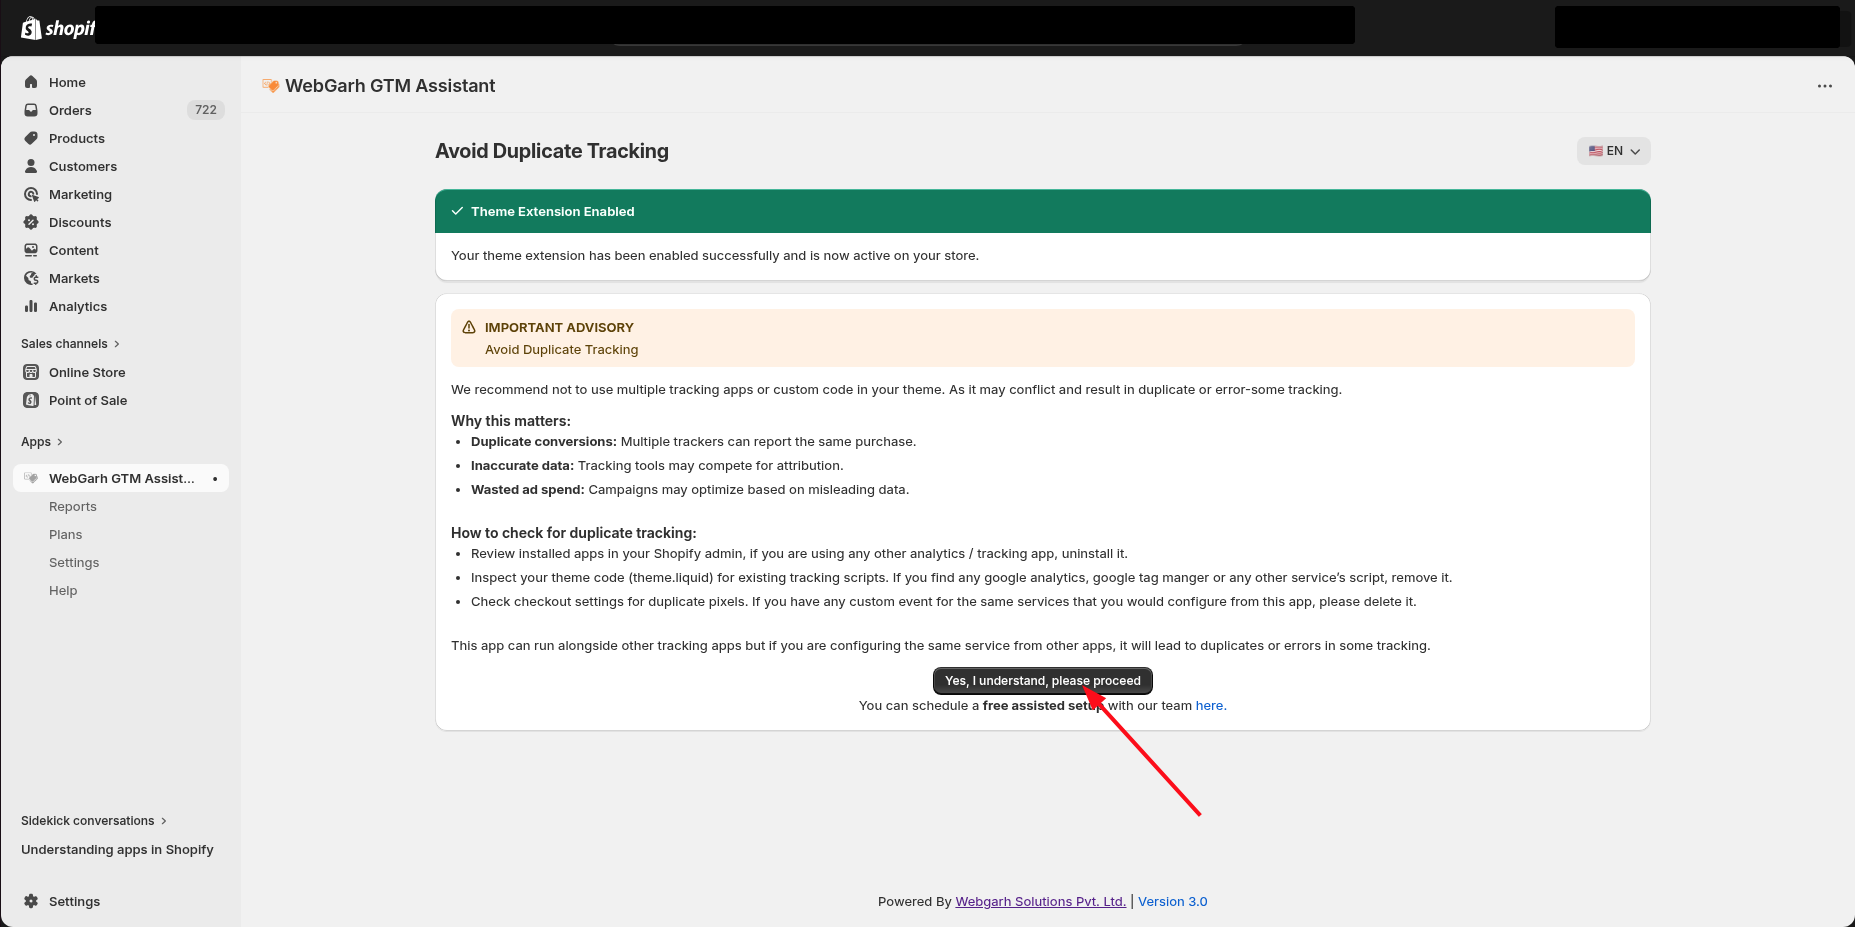The width and height of the screenshot is (1855, 927).
Task: Click the Products tag icon
Action: point(31,138)
